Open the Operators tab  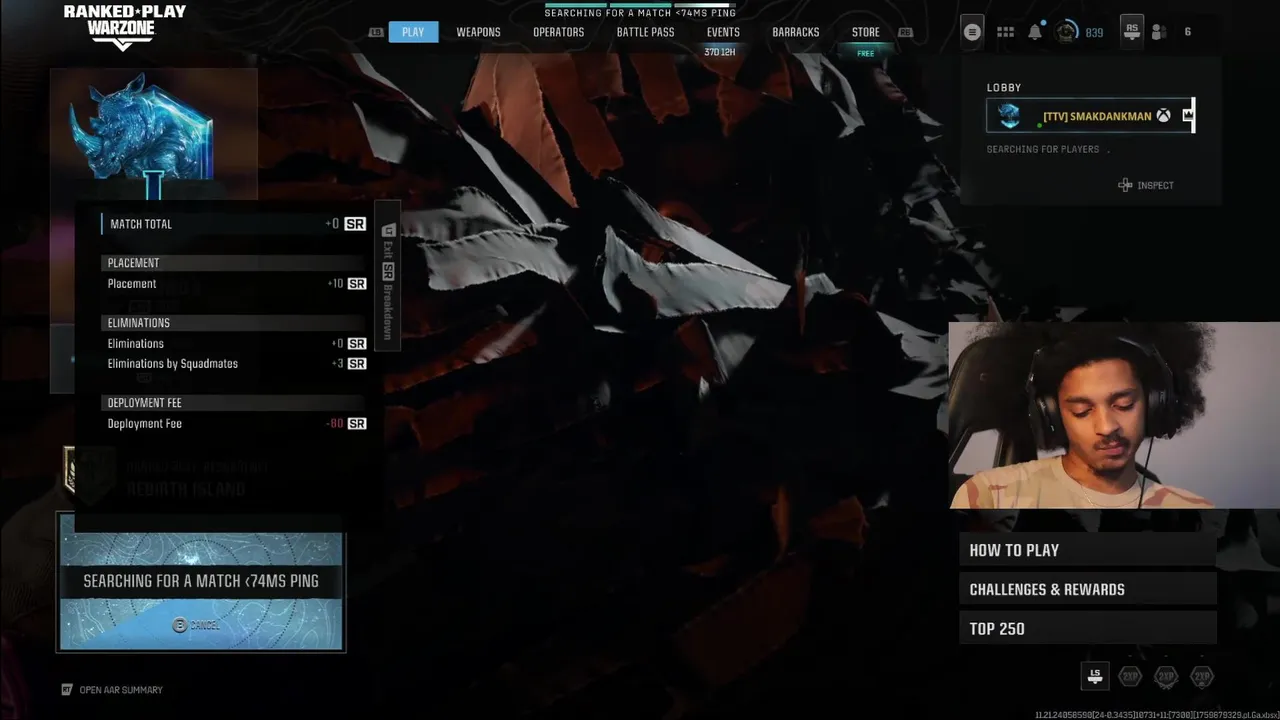coord(558,32)
